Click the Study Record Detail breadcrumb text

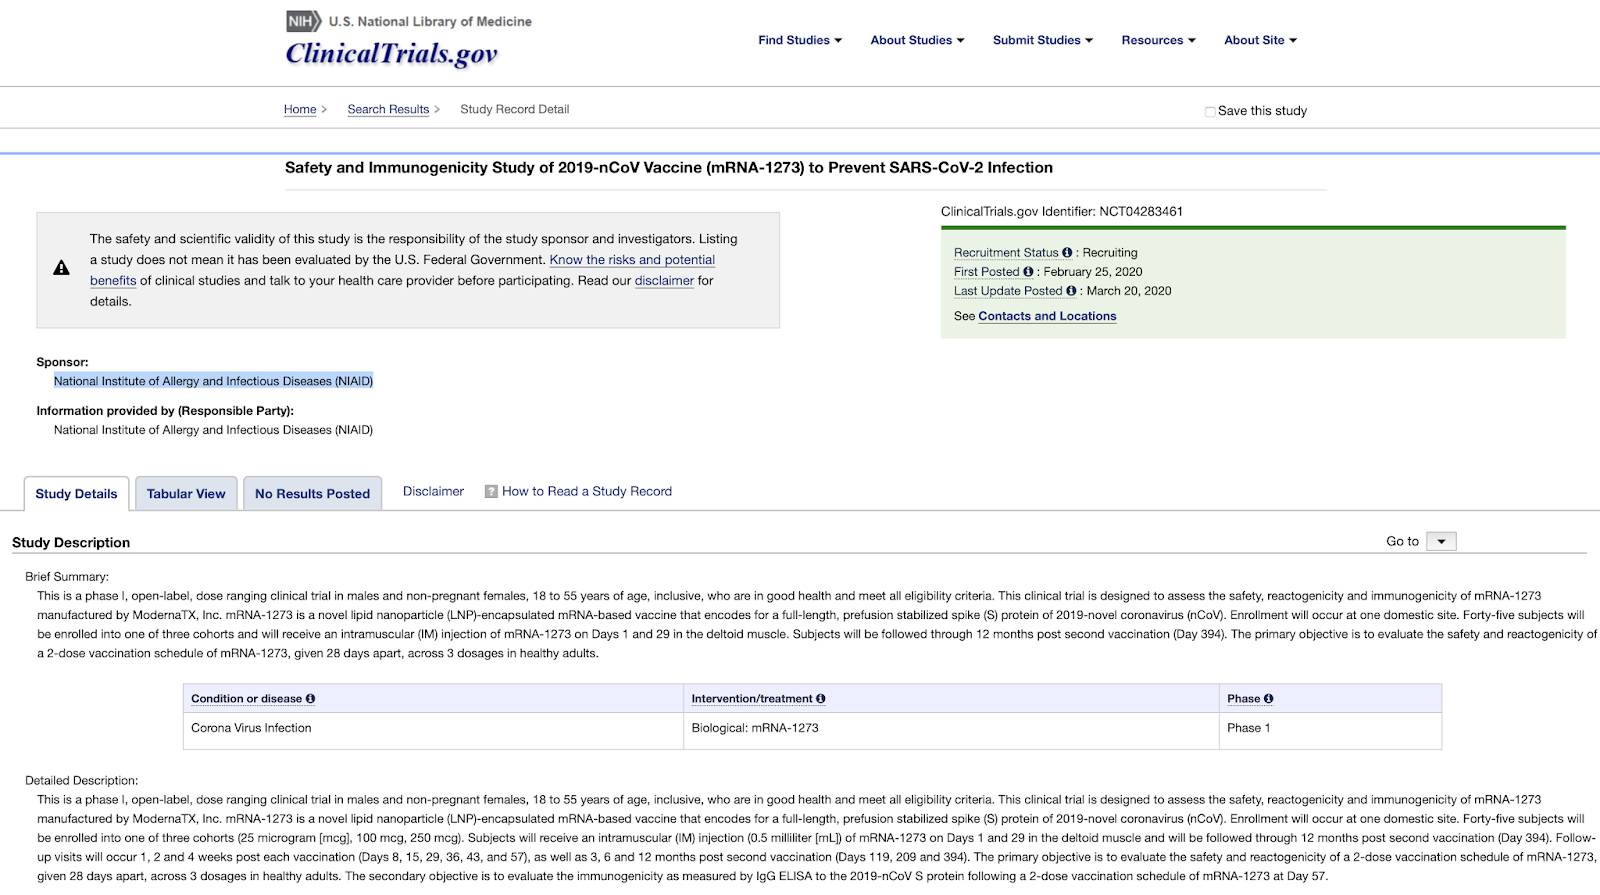click(515, 110)
